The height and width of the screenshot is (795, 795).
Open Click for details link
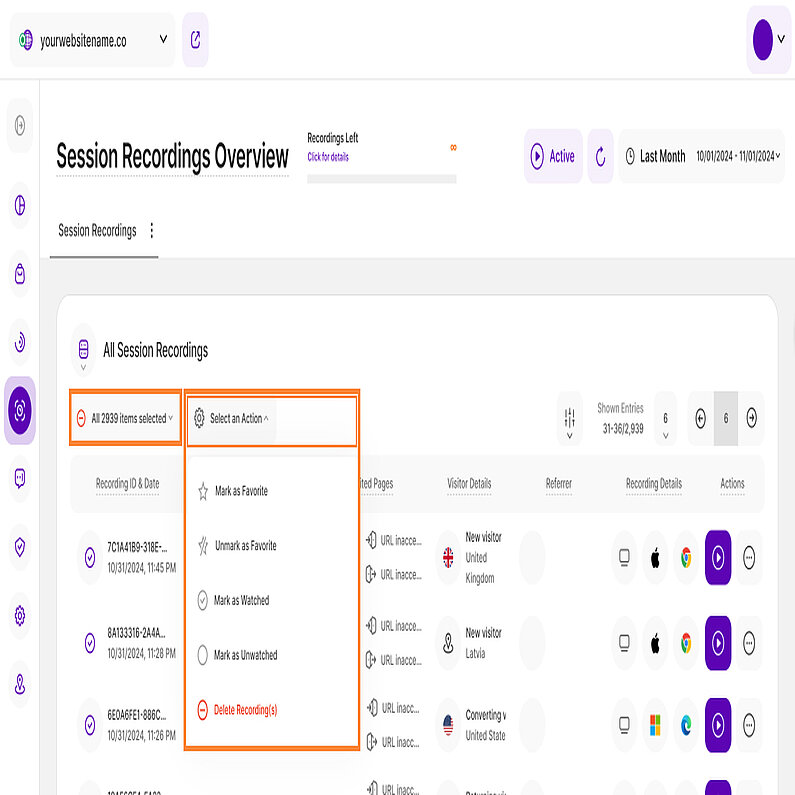(328, 157)
